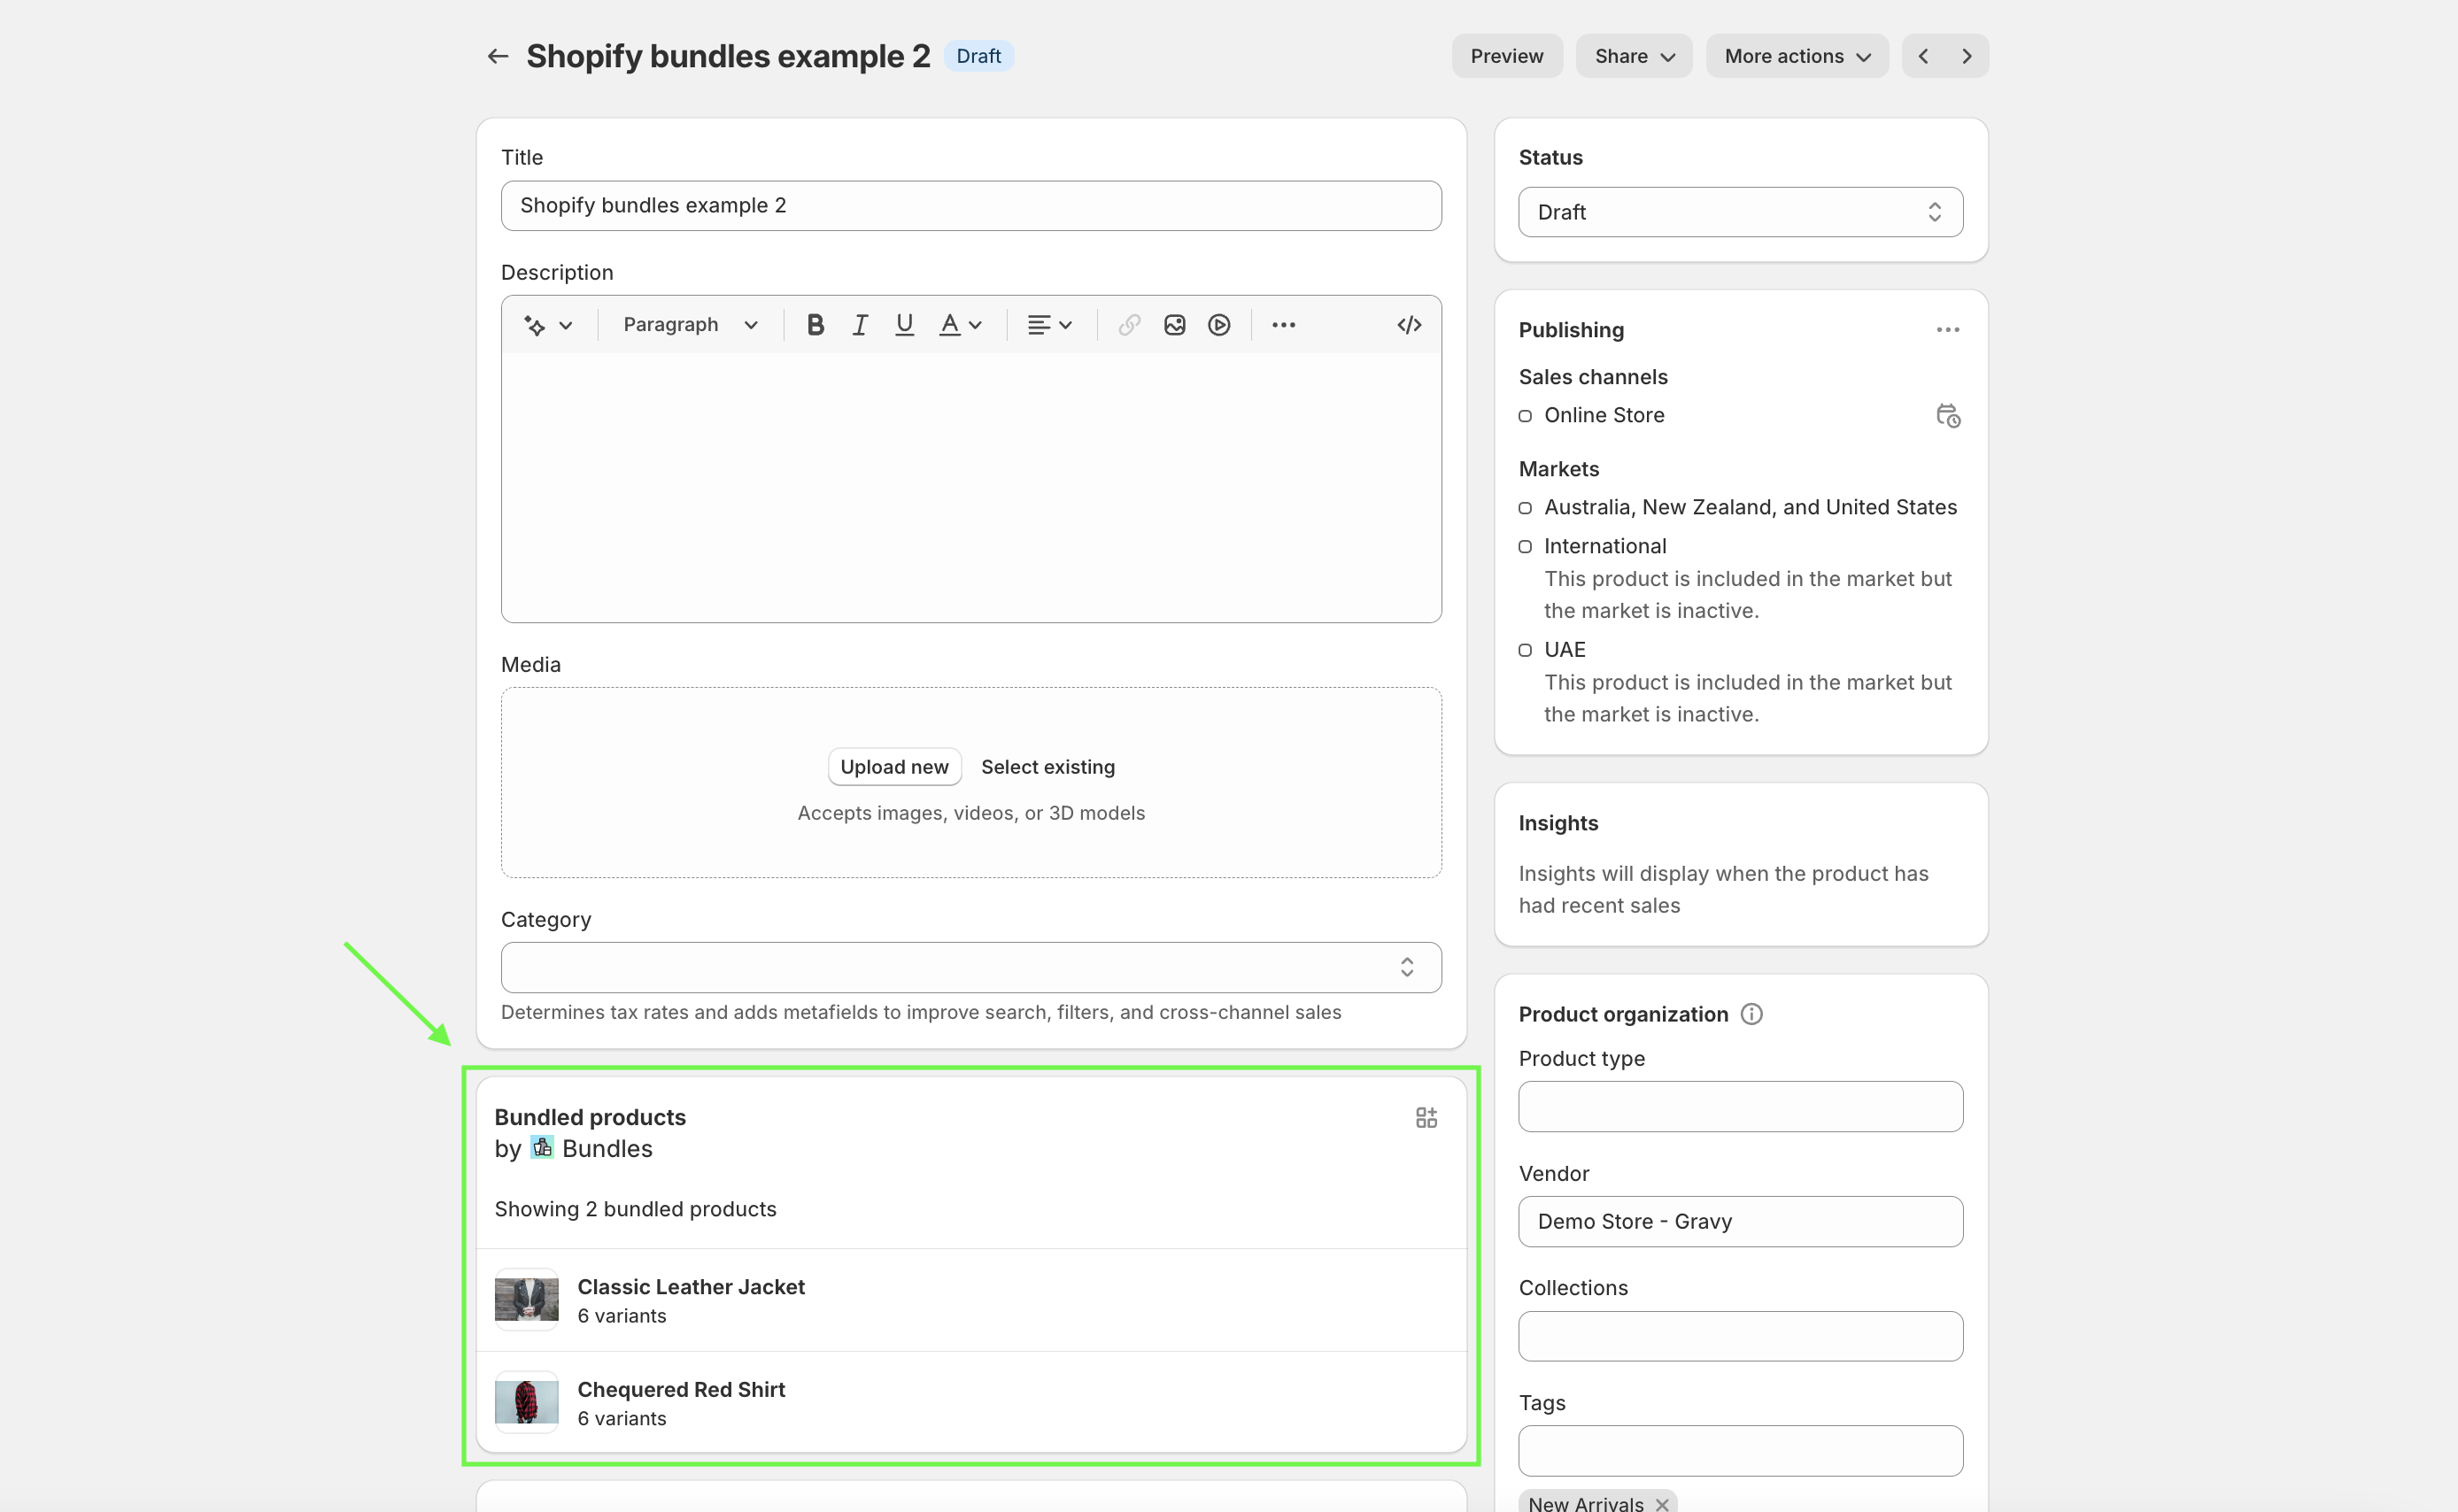Viewport: 2458px width, 1512px height.
Task: Click the insert link icon
Action: 1129,325
